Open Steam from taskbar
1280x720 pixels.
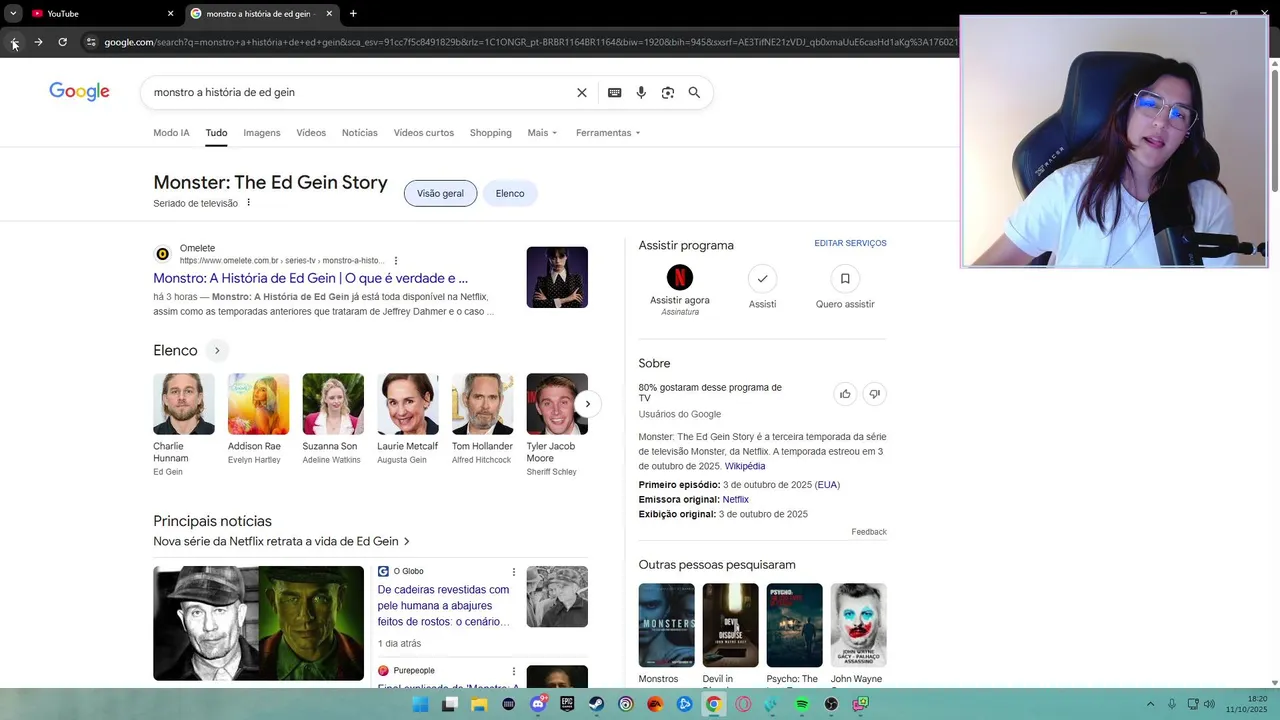click(x=597, y=704)
